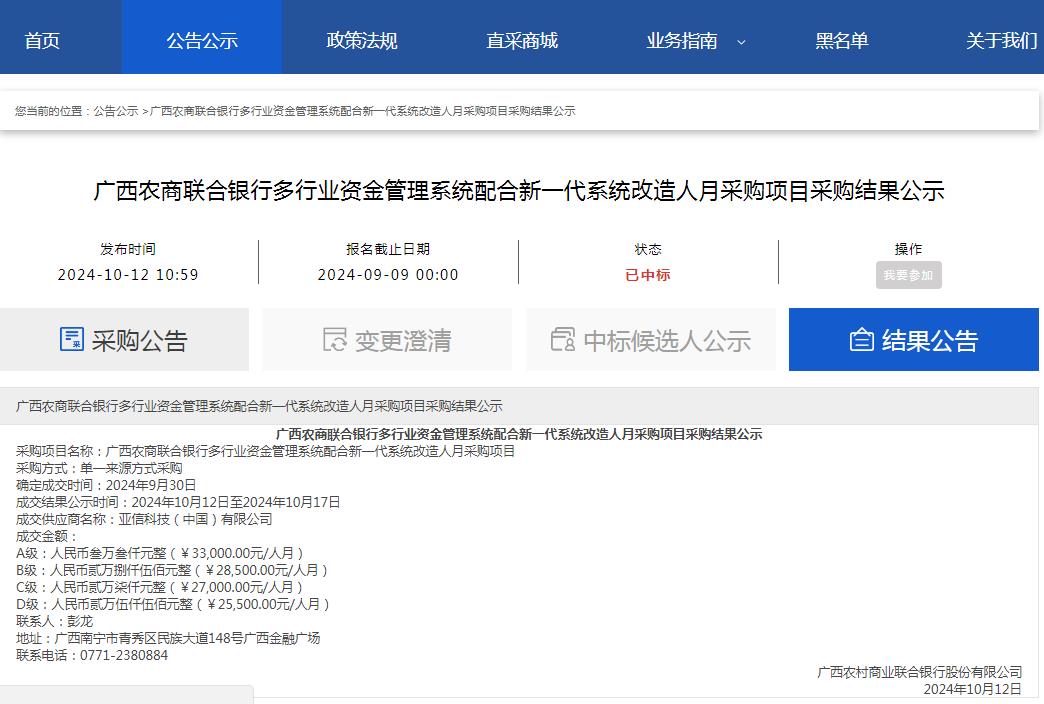Open the 业务指南 navigation menu

(x=681, y=41)
